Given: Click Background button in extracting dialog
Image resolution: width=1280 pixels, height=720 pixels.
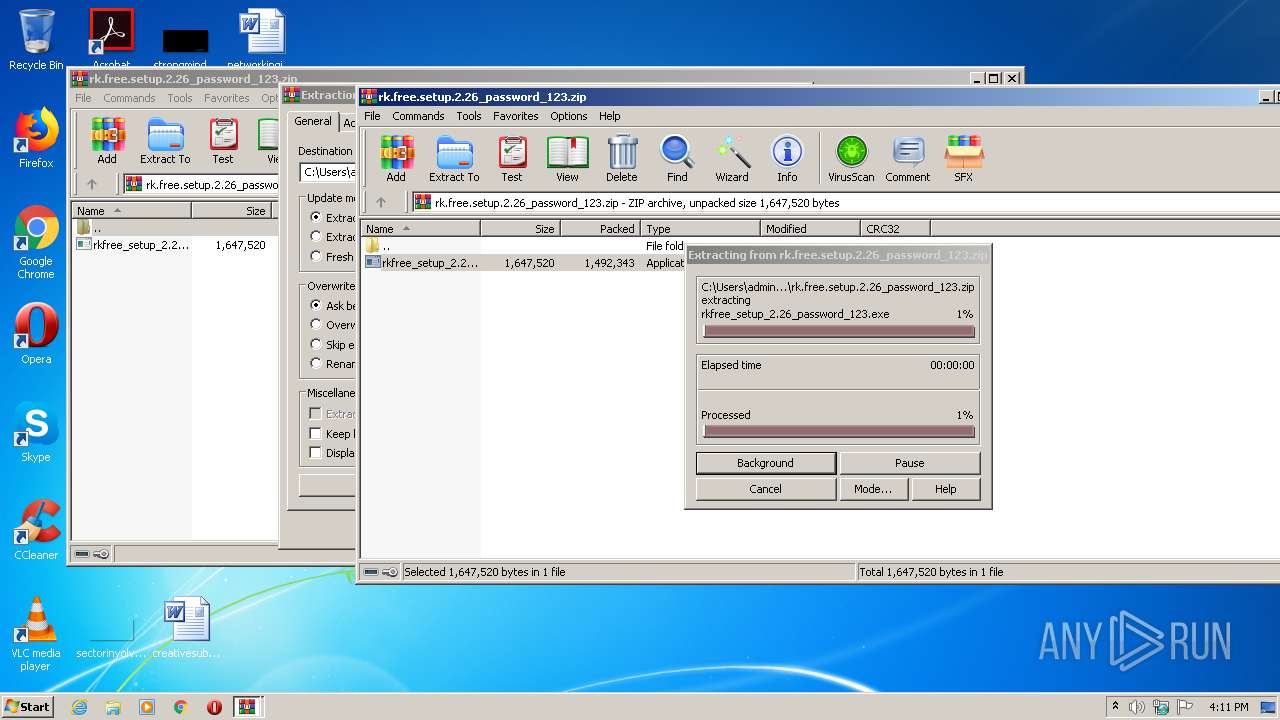Looking at the screenshot, I should click(765, 463).
